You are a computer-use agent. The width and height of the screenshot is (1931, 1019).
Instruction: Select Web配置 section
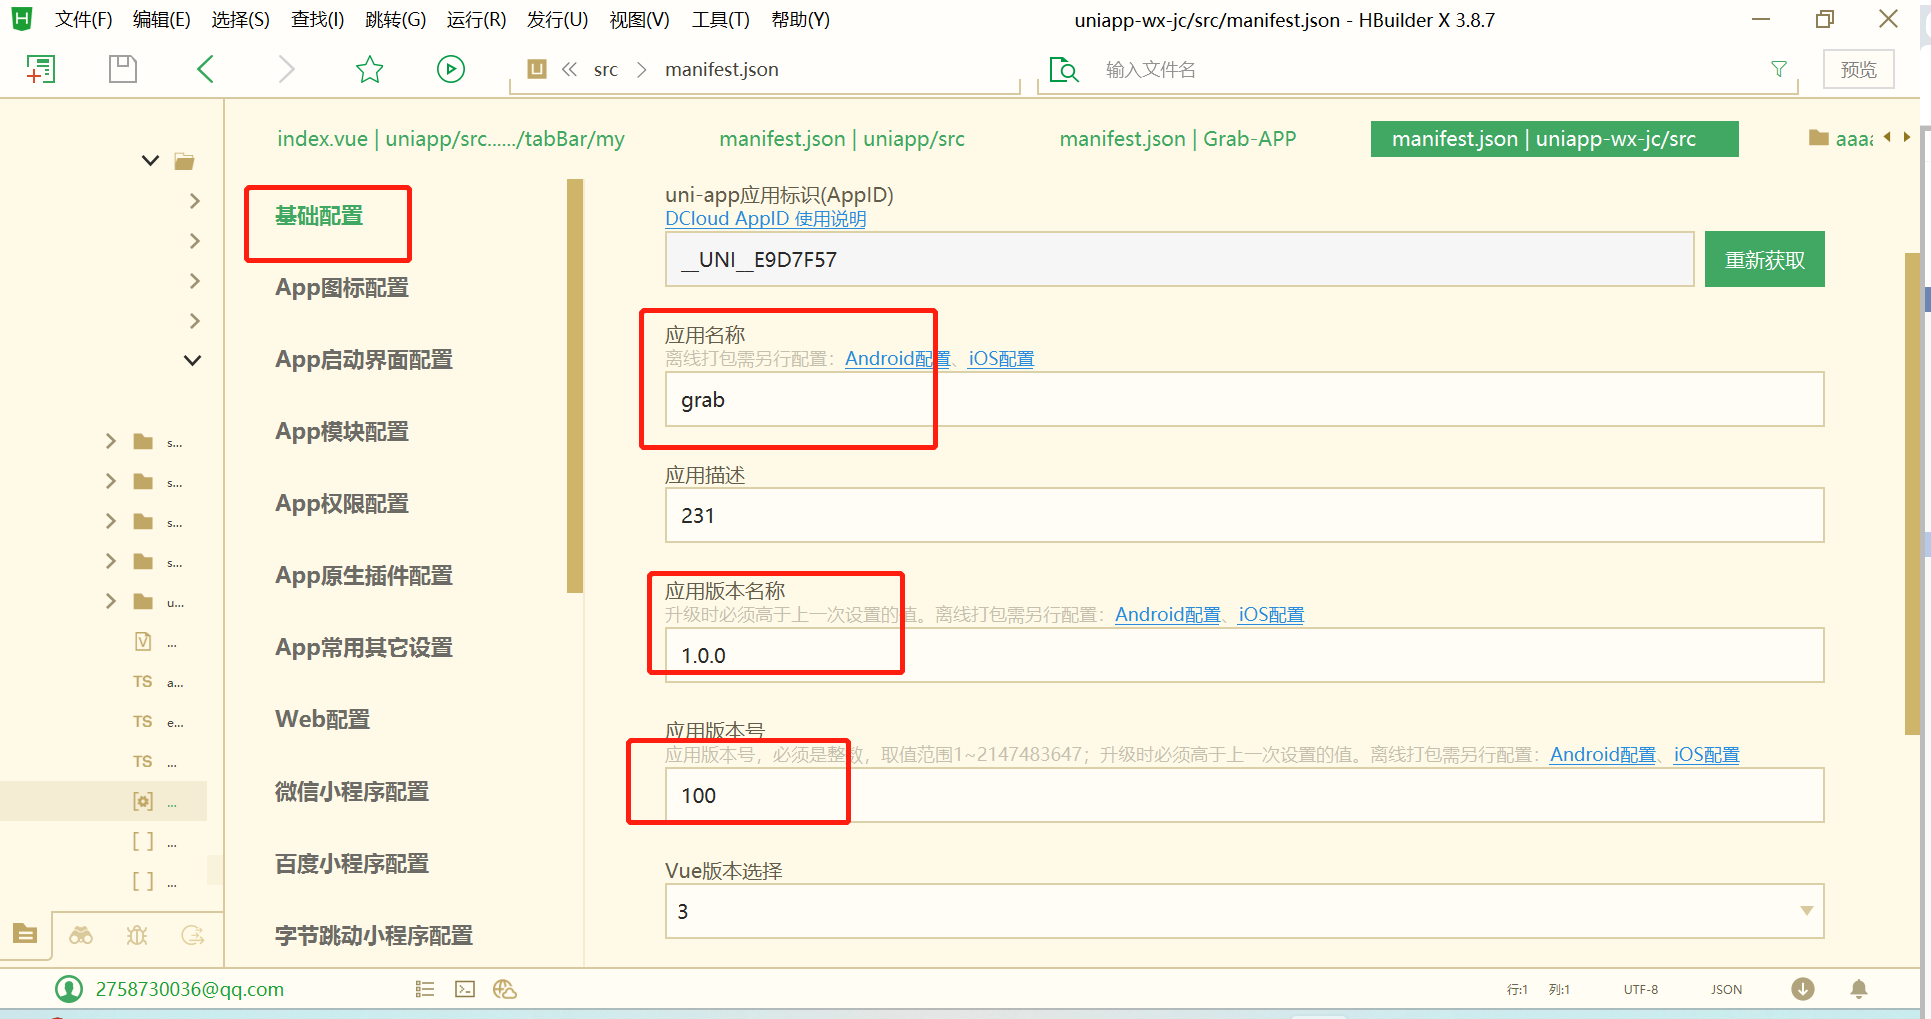point(323,720)
